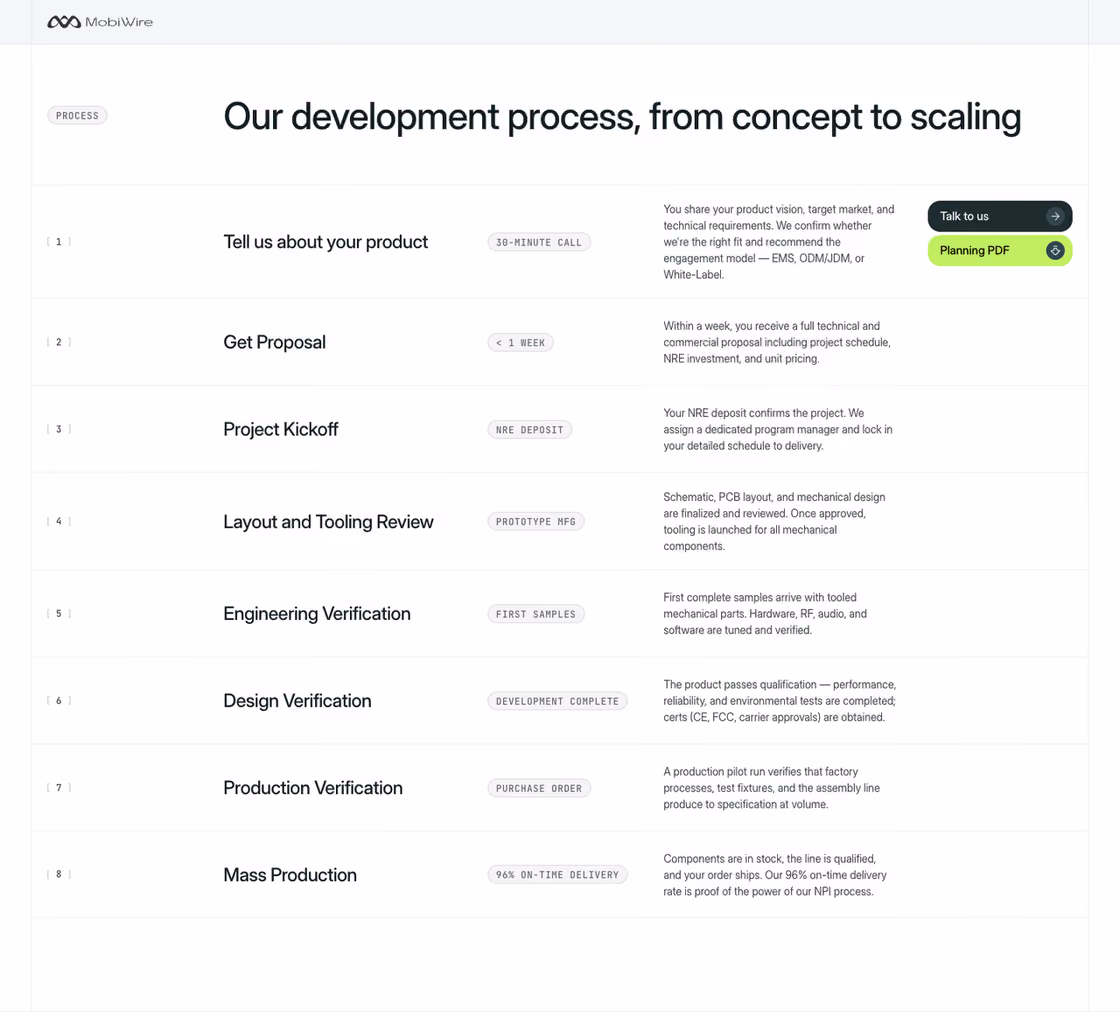The height and width of the screenshot is (1012, 1120).
Task: Select step 3 number marker
Action: point(59,429)
